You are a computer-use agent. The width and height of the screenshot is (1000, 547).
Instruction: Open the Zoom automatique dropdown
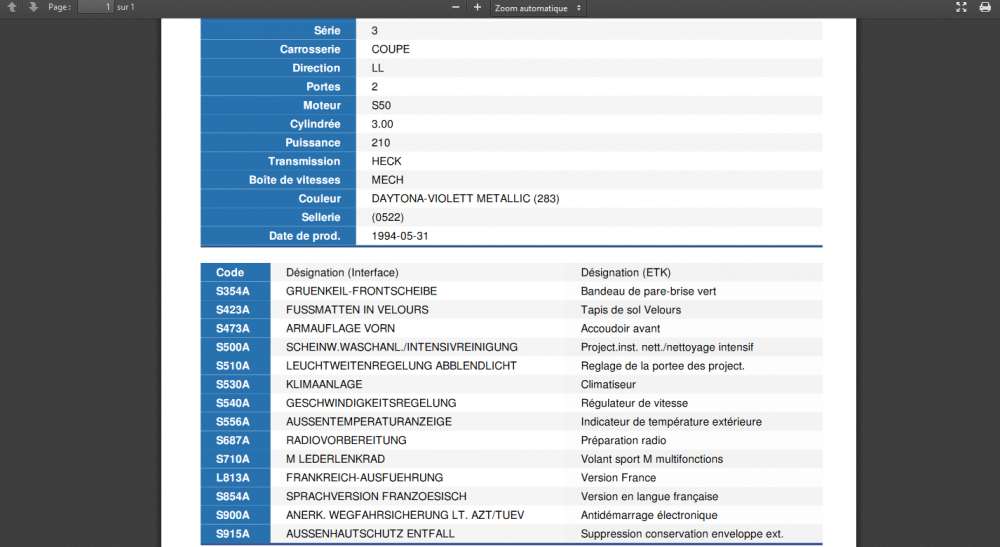(x=538, y=8)
